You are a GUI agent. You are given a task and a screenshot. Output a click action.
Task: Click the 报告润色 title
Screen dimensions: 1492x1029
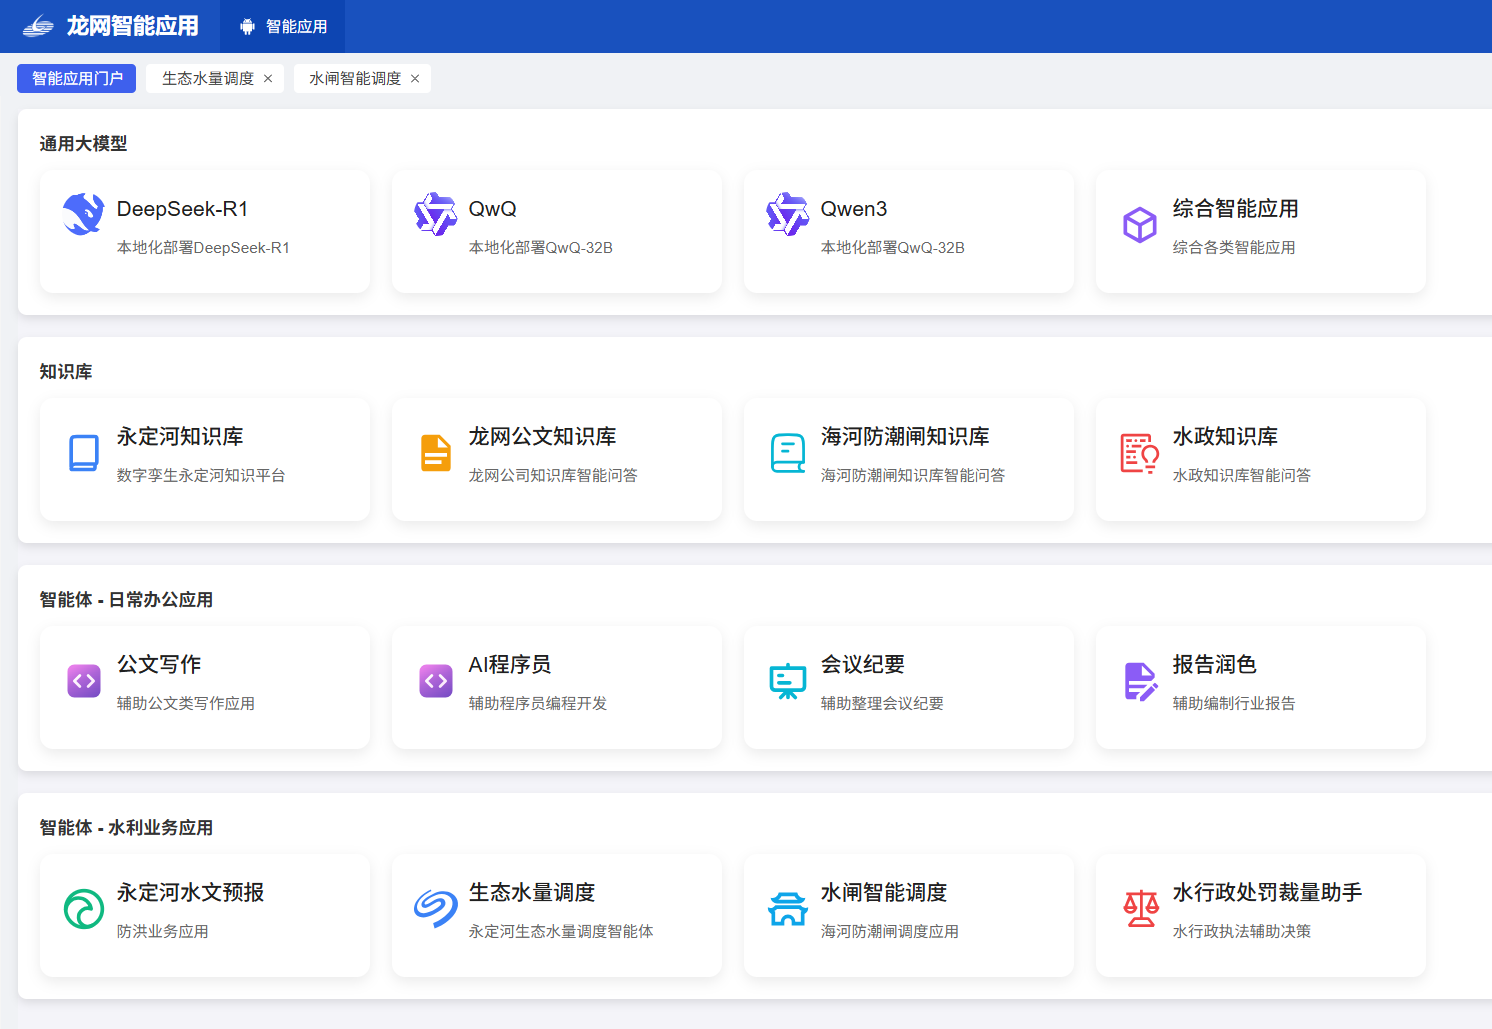pos(1215,665)
